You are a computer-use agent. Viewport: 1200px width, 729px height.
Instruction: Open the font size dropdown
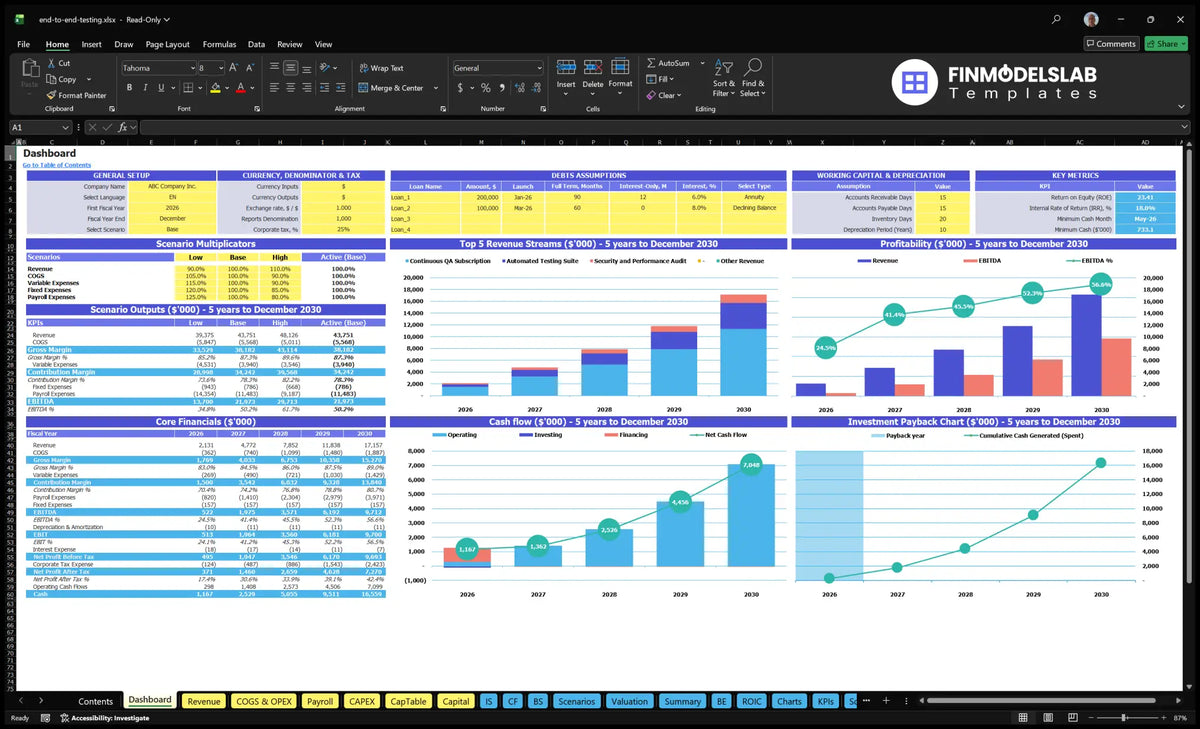click(220, 68)
